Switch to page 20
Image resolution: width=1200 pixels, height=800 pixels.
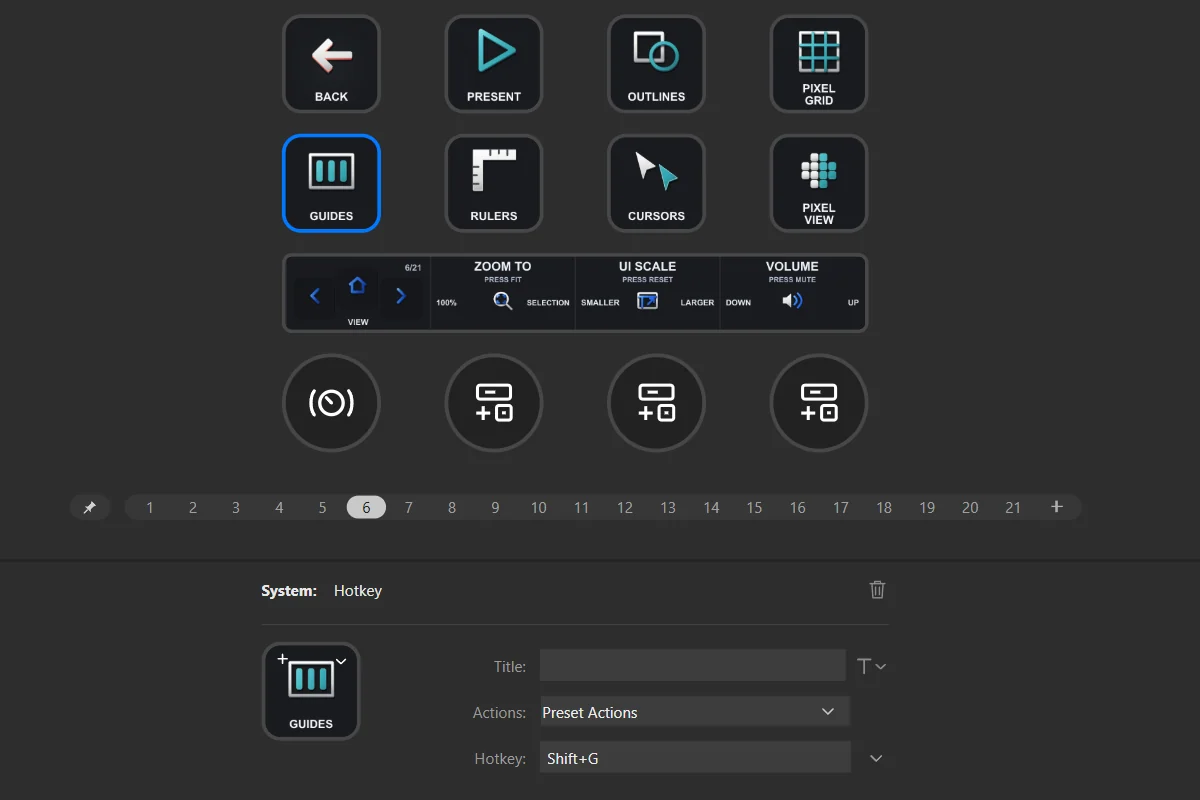[970, 508]
